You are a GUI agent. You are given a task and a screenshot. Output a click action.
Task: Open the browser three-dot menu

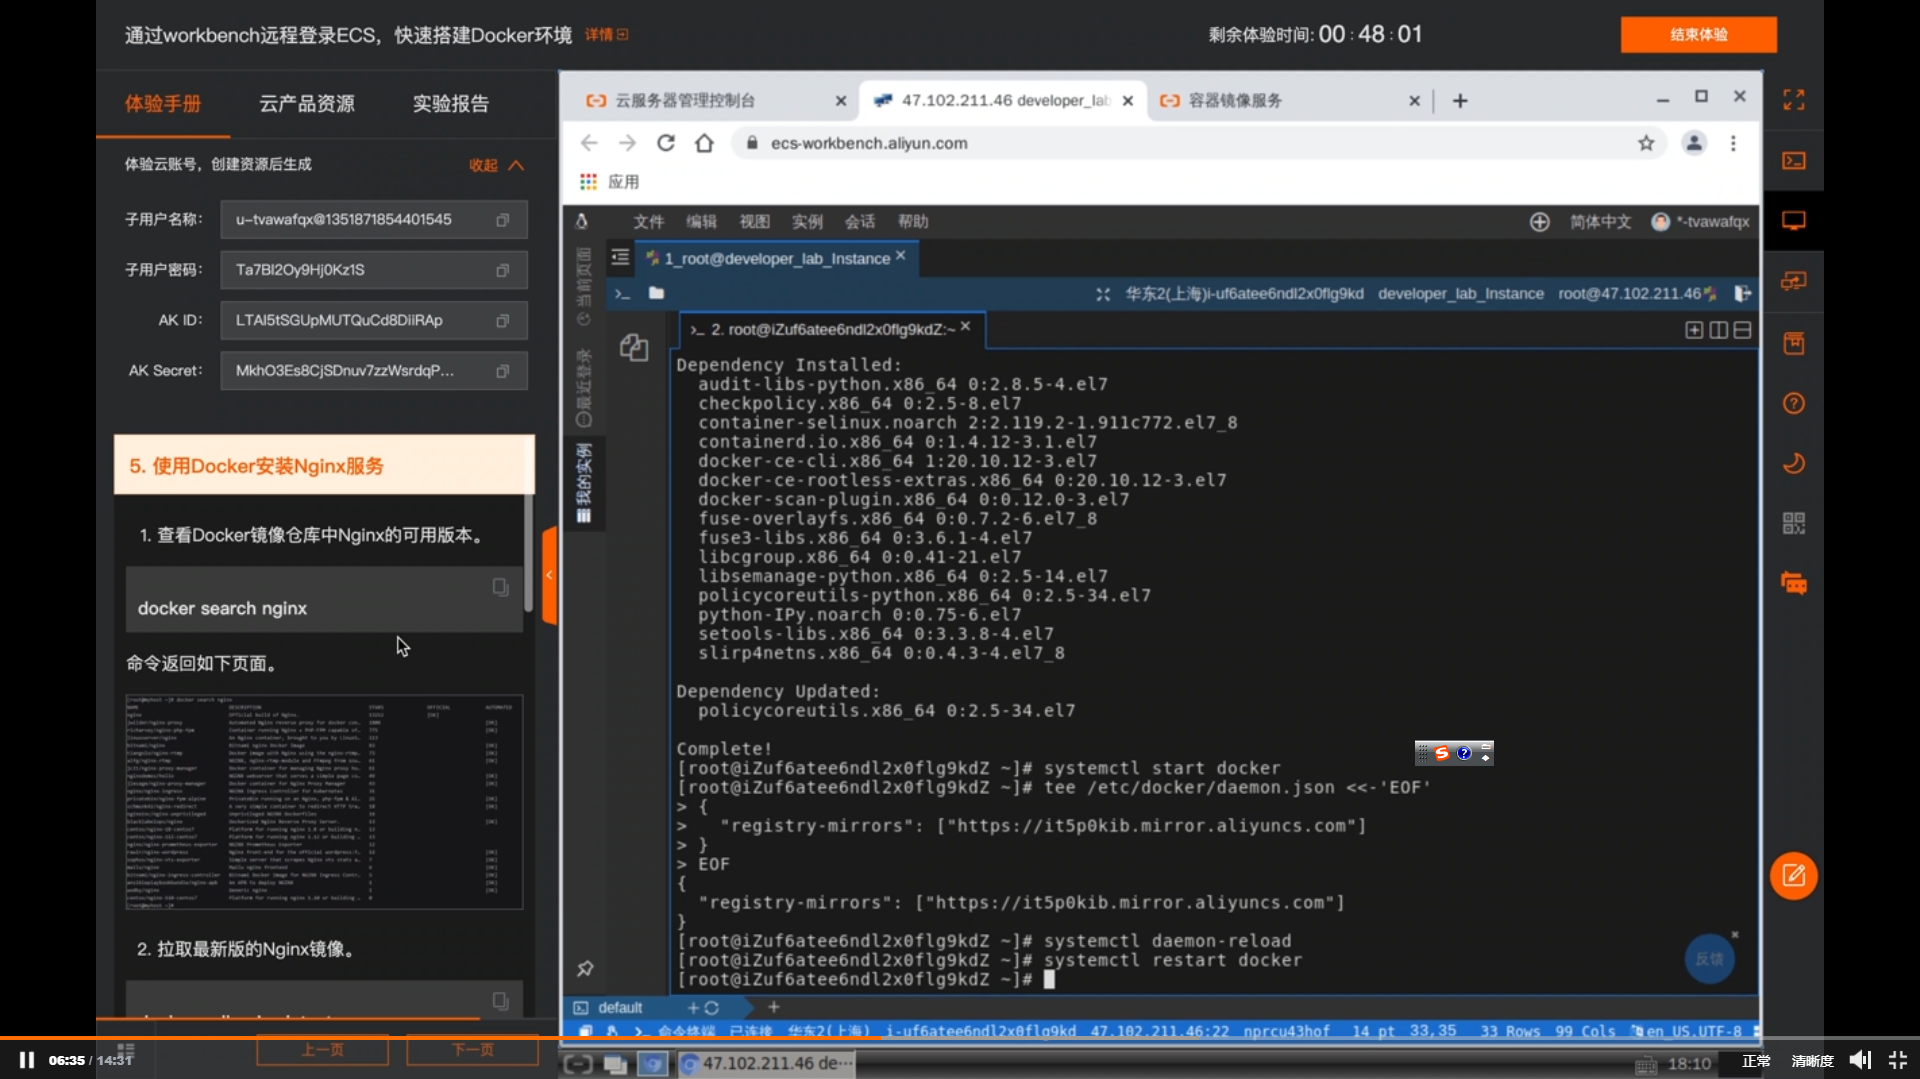click(x=1733, y=143)
